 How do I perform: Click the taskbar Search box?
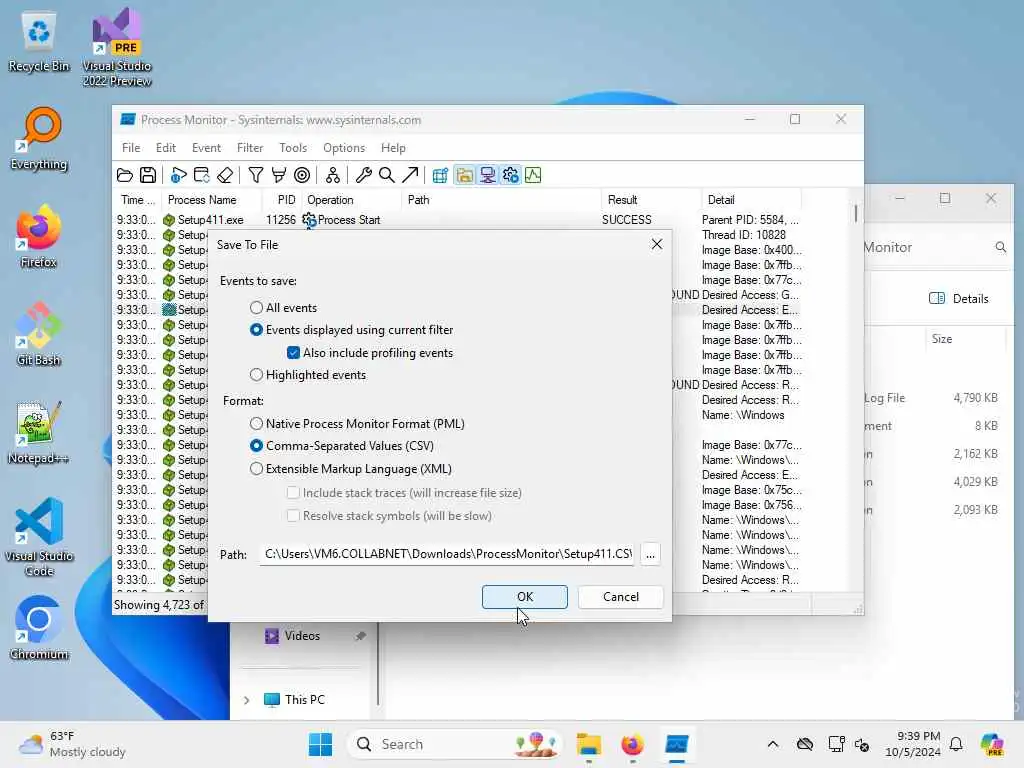coord(456,744)
